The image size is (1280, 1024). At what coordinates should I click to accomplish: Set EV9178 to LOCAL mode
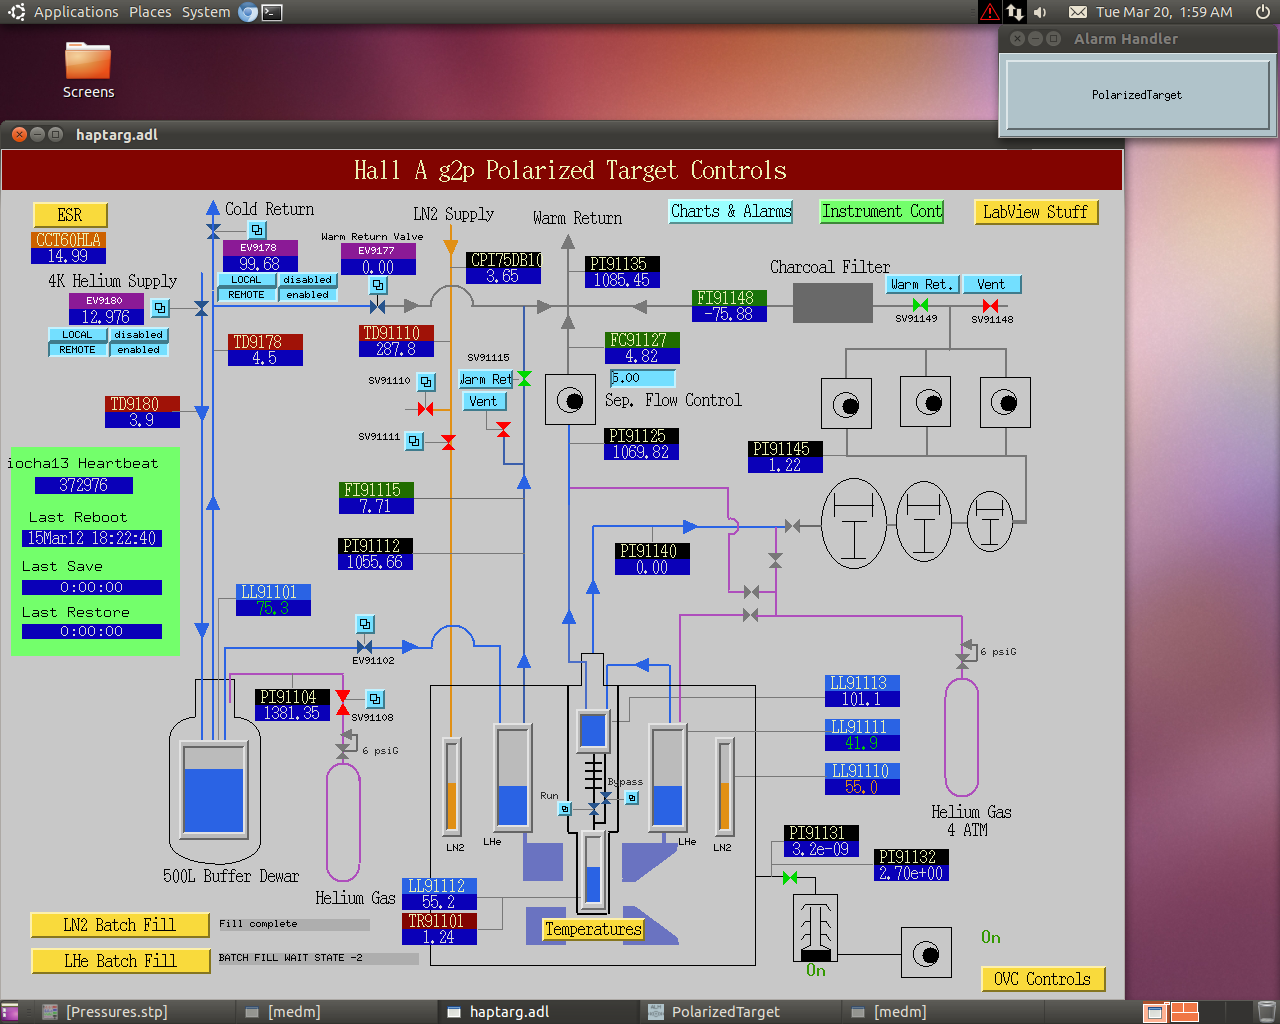[246, 280]
